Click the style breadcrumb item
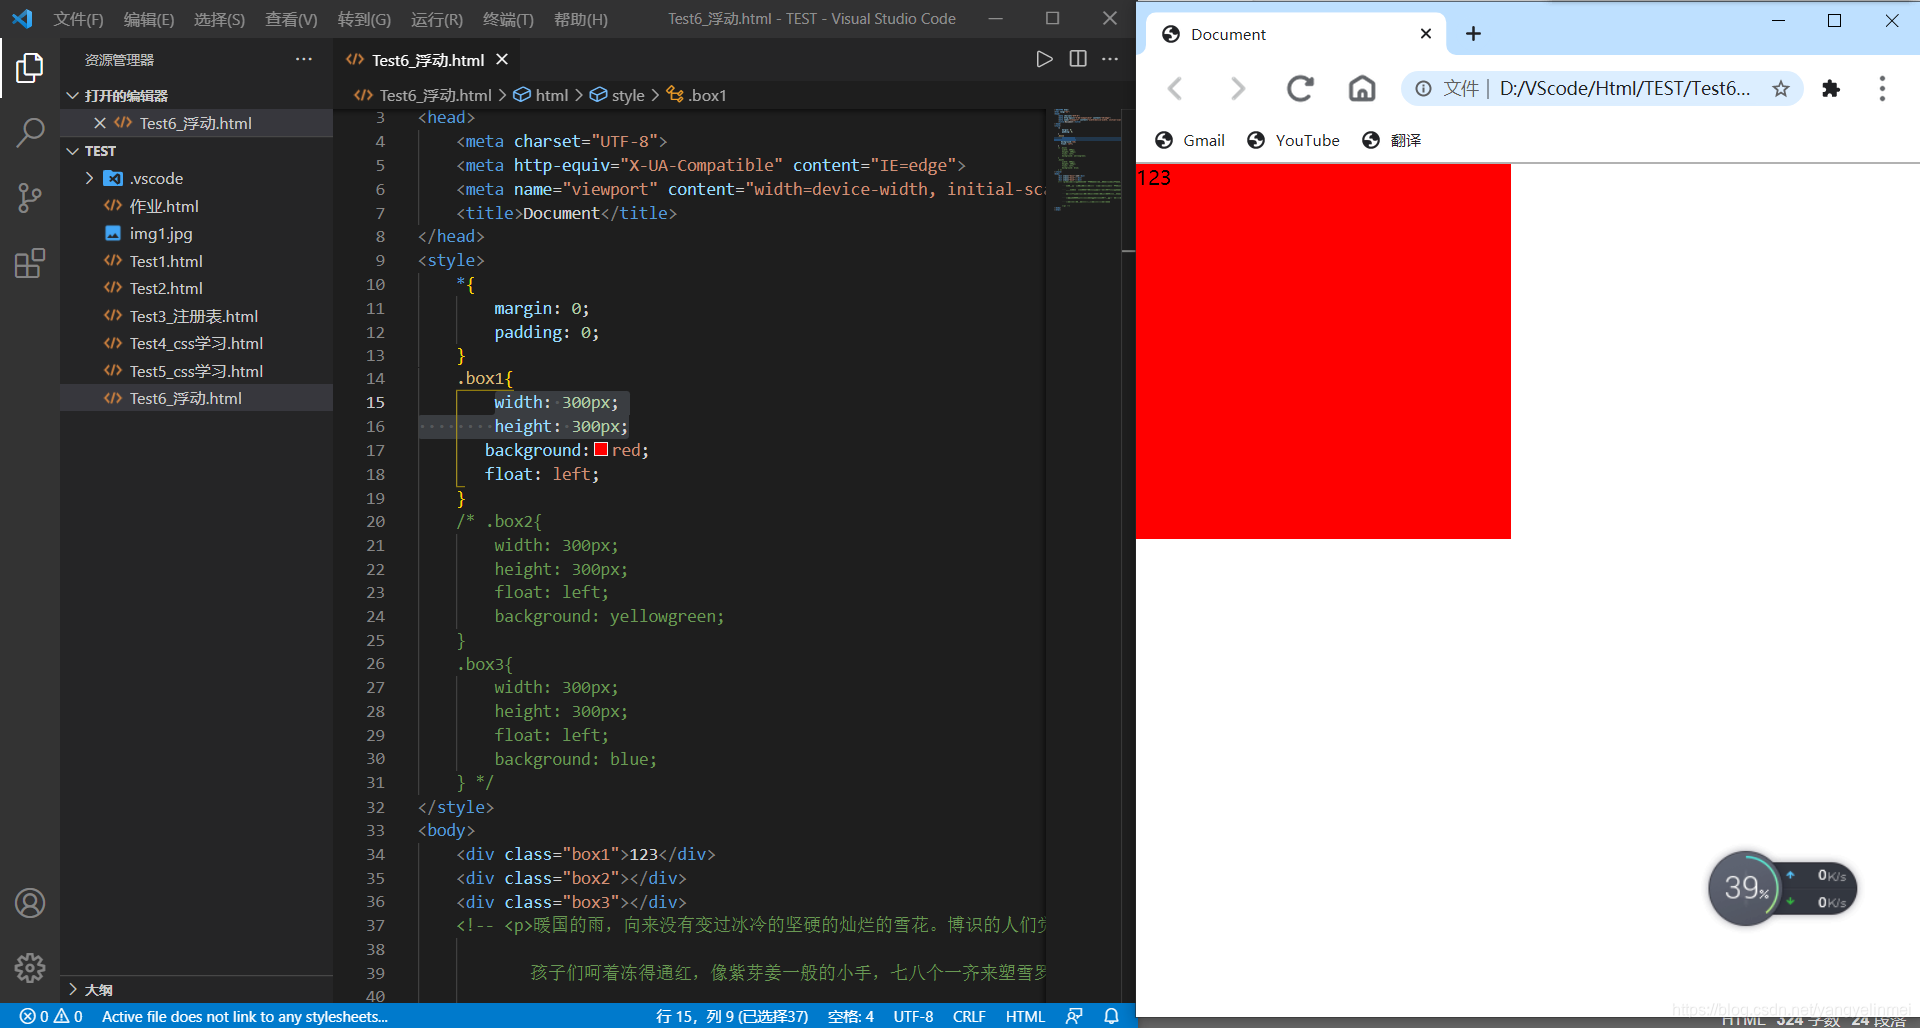 tap(617, 95)
